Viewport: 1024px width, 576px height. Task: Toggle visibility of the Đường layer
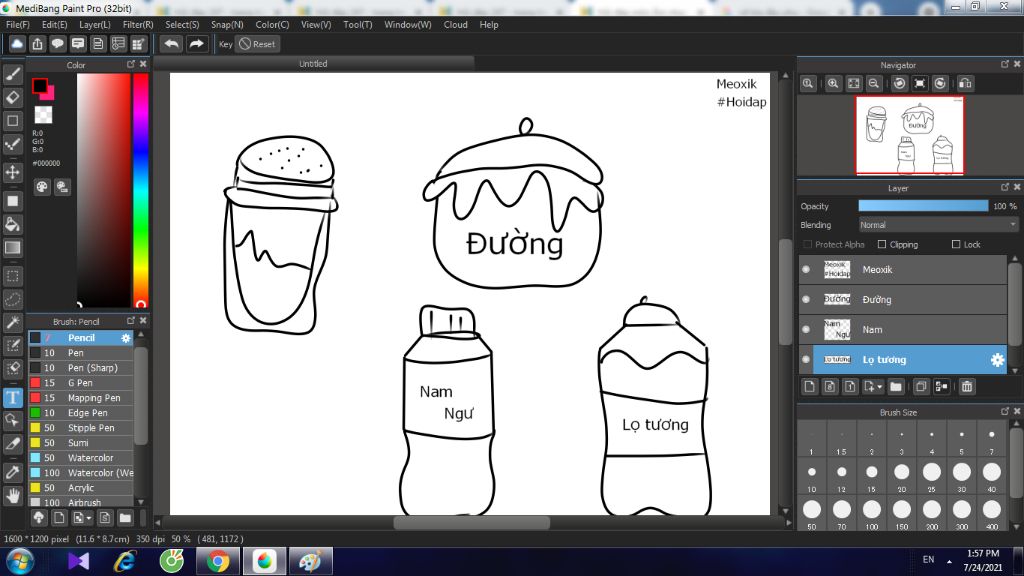pos(807,300)
